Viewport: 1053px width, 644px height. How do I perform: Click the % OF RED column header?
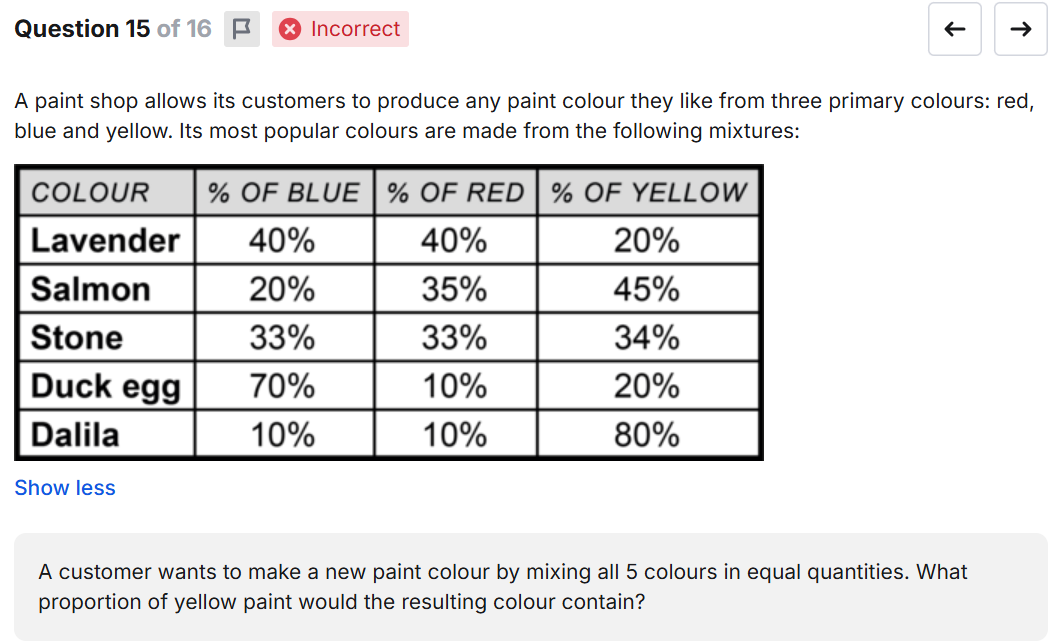click(x=455, y=193)
